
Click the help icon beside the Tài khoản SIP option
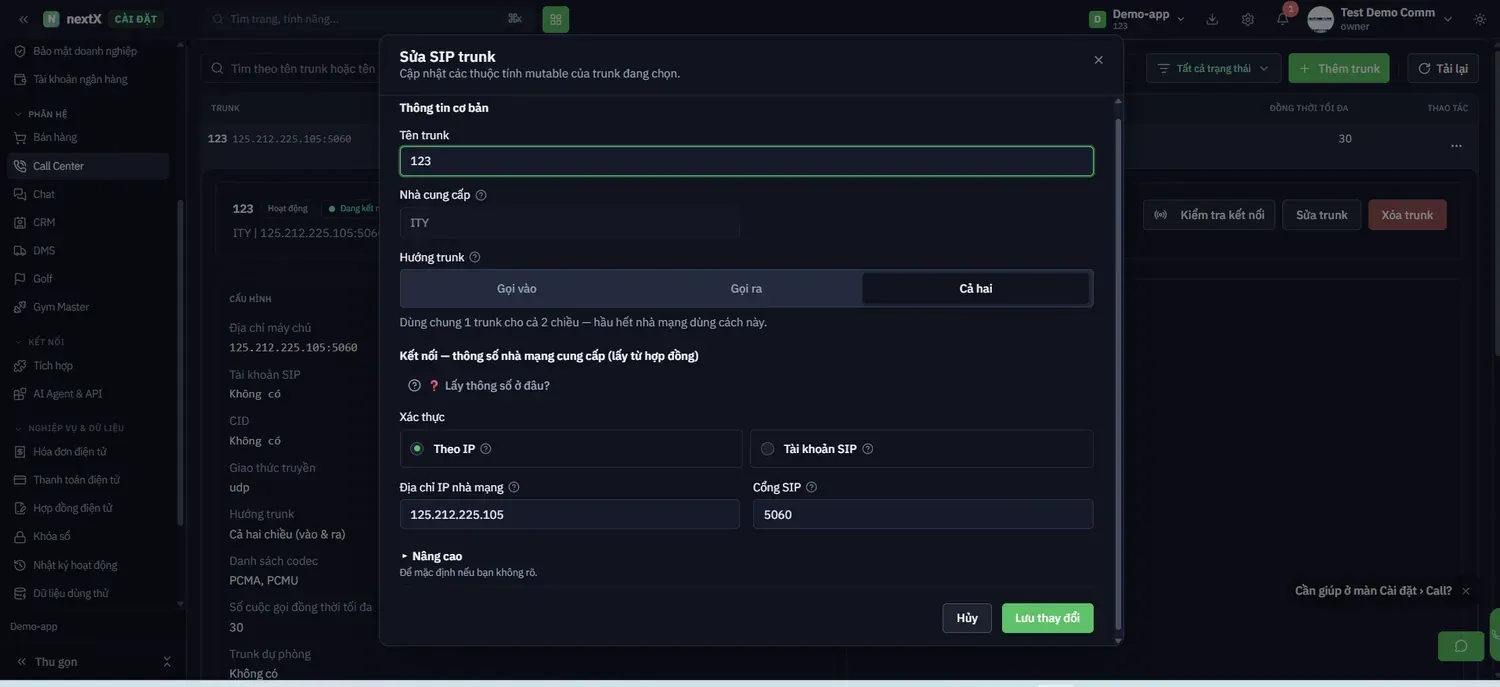point(868,449)
